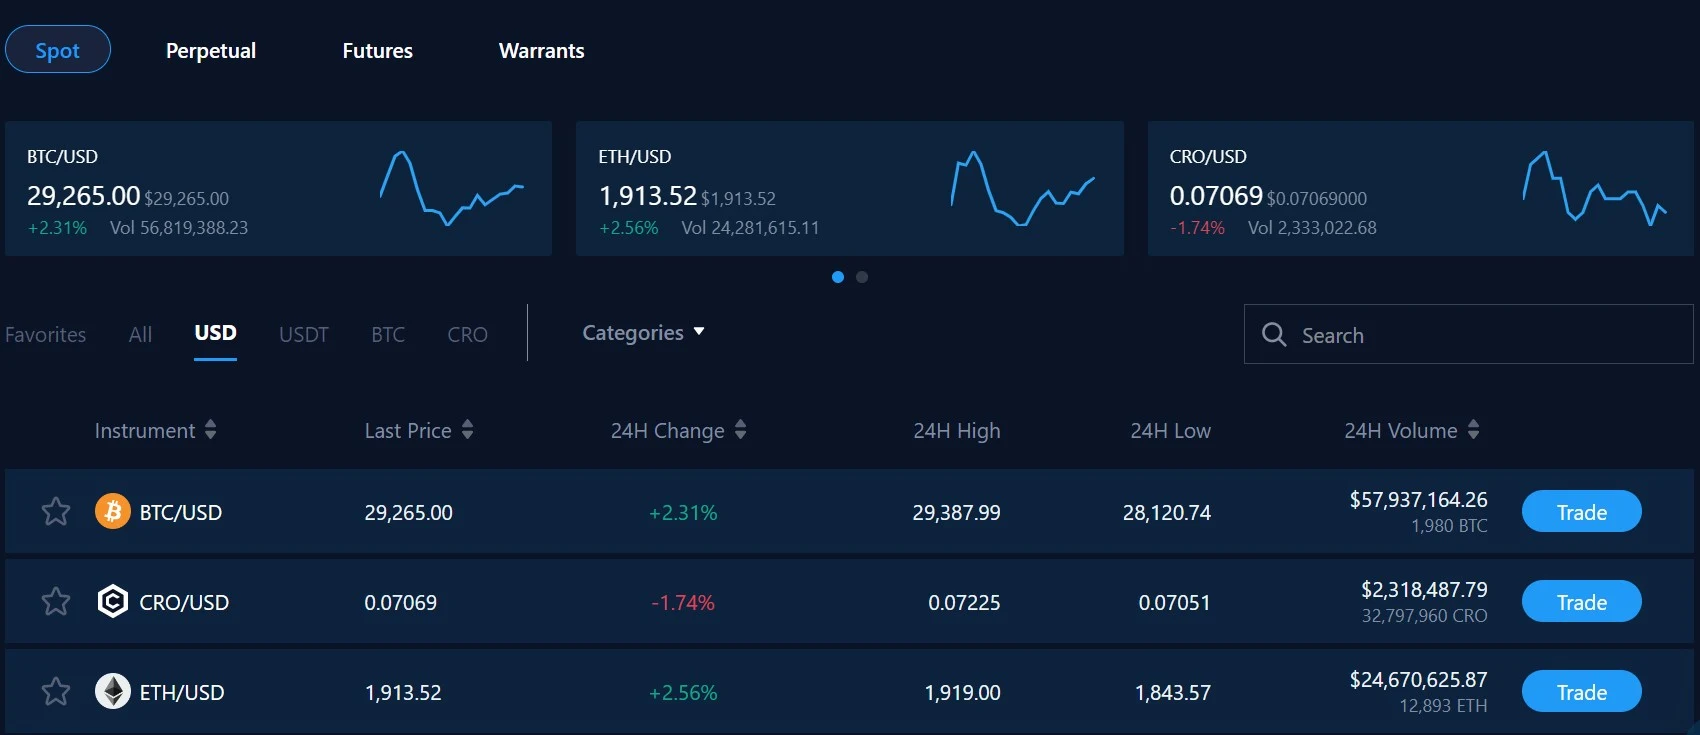Click Trade button for BTC/USD
1700x735 pixels.
pyautogui.click(x=1581, y=512)
